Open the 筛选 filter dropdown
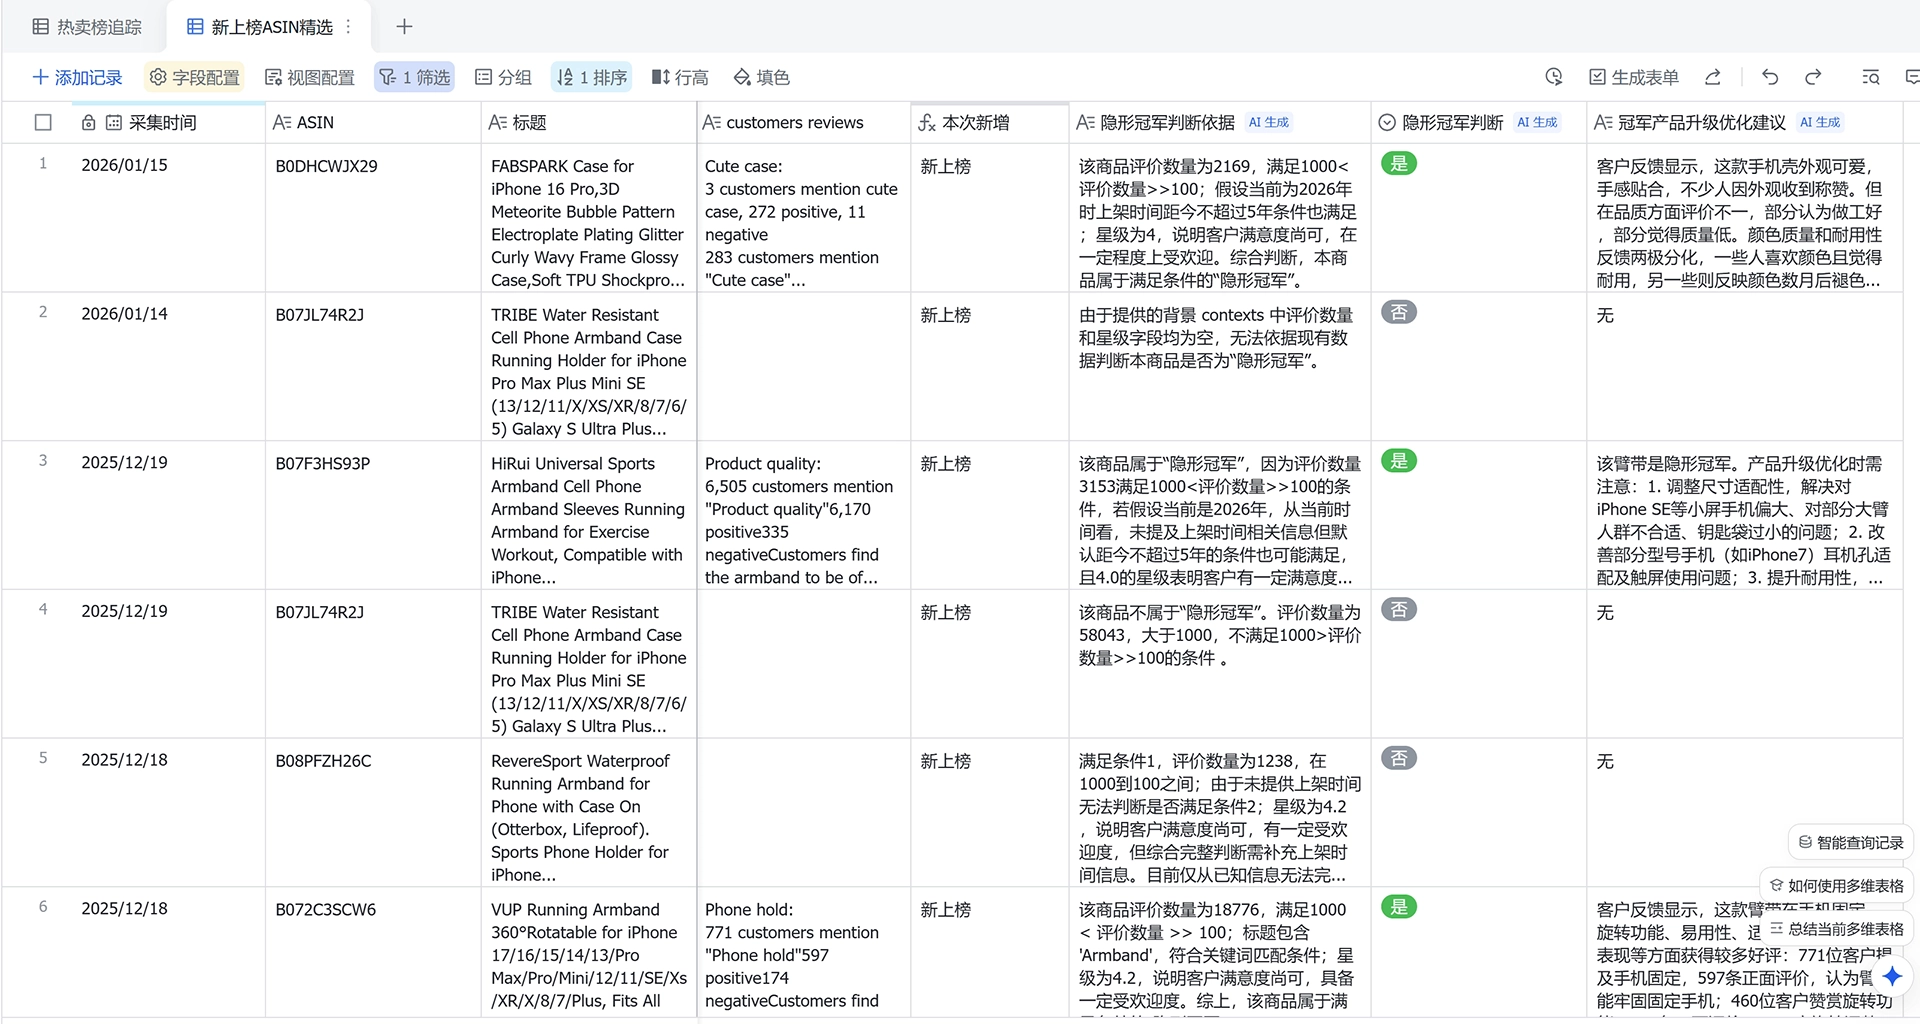Viewport: 1920px width, 1024px height. click(414, 76)
